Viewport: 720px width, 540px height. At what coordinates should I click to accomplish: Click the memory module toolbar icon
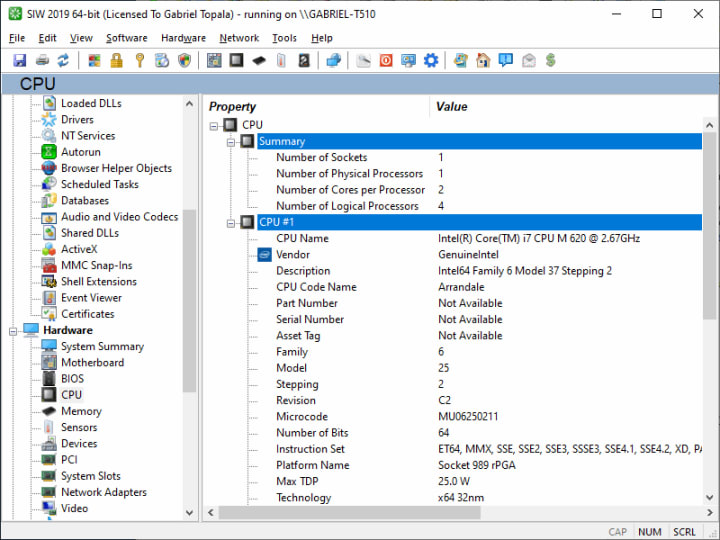259,60
